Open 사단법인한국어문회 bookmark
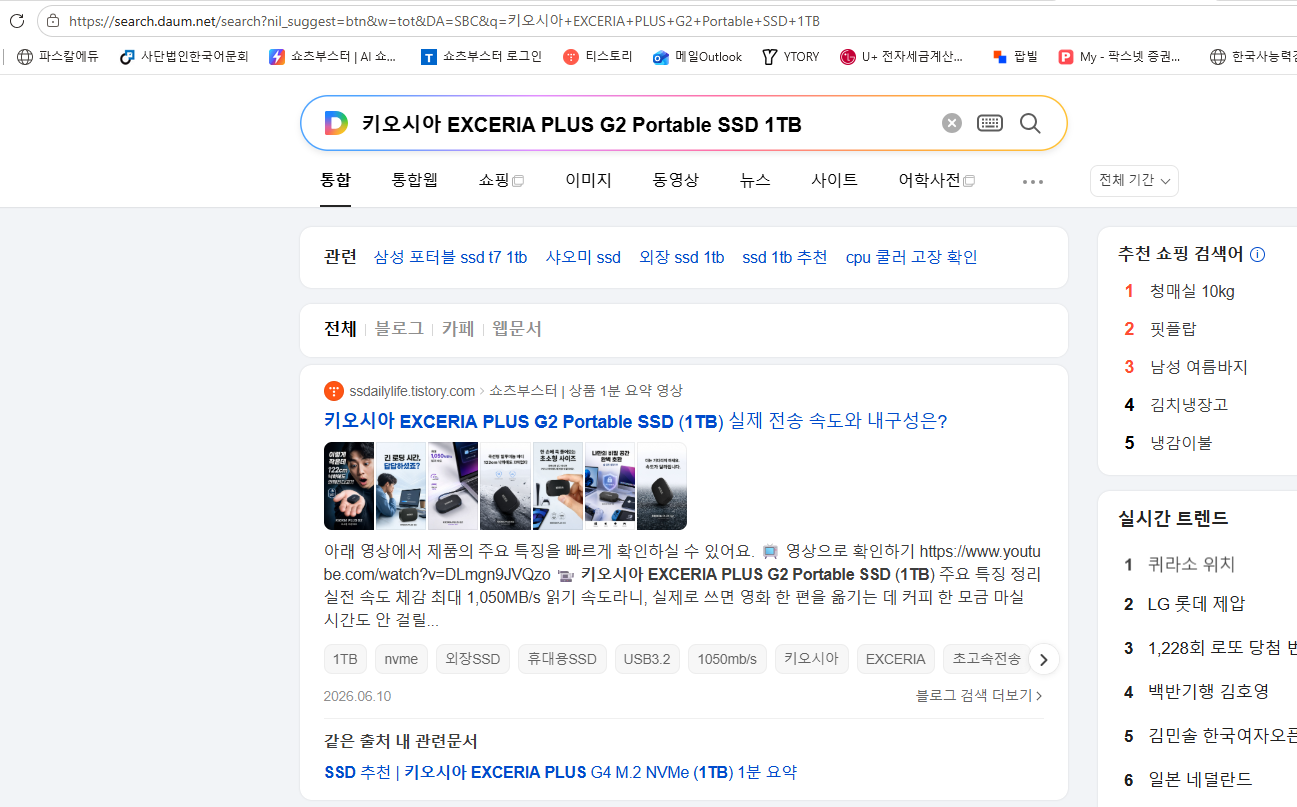1297x807 pixels. pyautogui.click(x=184, y=57)
